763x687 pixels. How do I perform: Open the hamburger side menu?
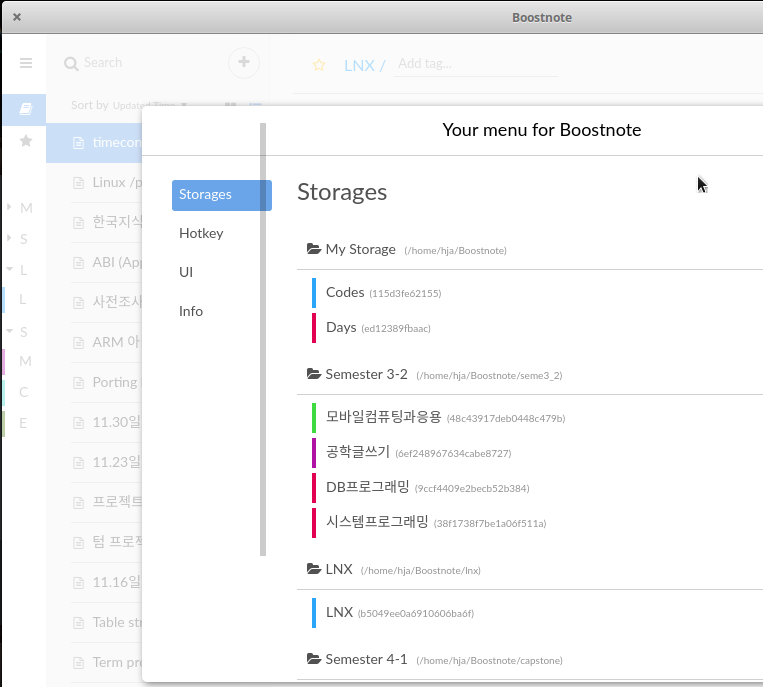click(x=26, y=63)
